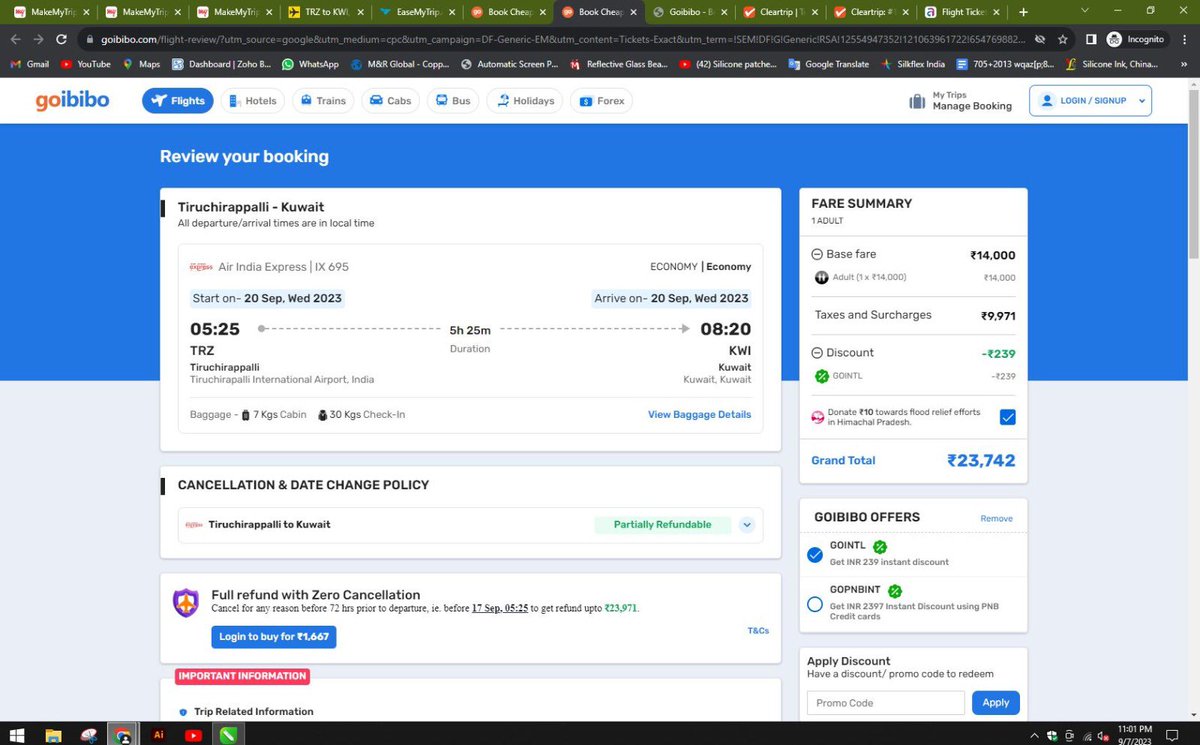Click the Zero Cancellation shield icon
Screen dimensions: 1200x745
[x=186, y=602]
